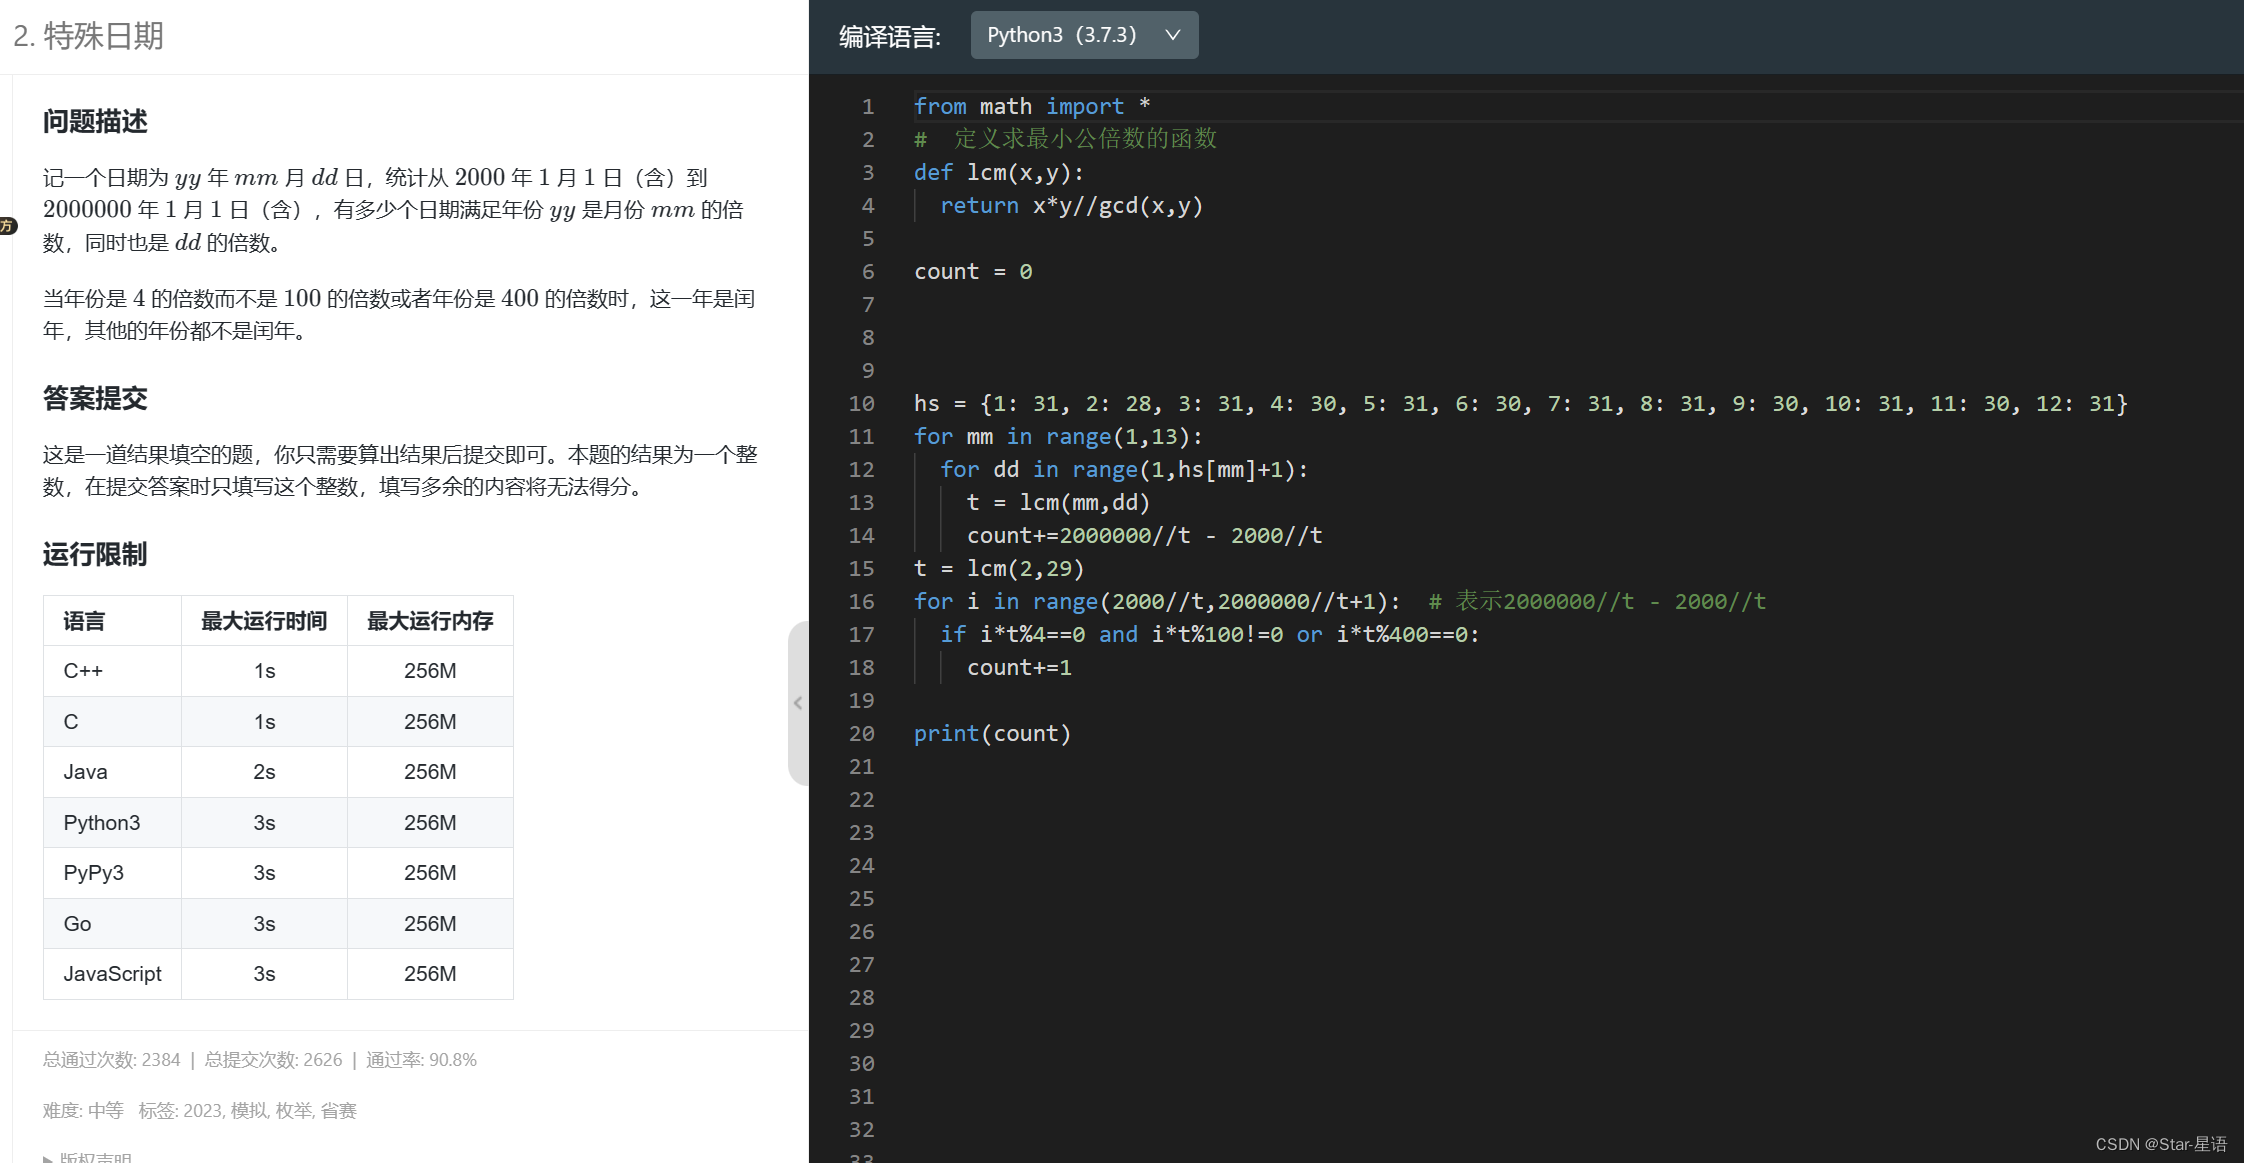Click the 1s time limit in the C++ row
2244x1163 pixels.
(x=264, y=671)
